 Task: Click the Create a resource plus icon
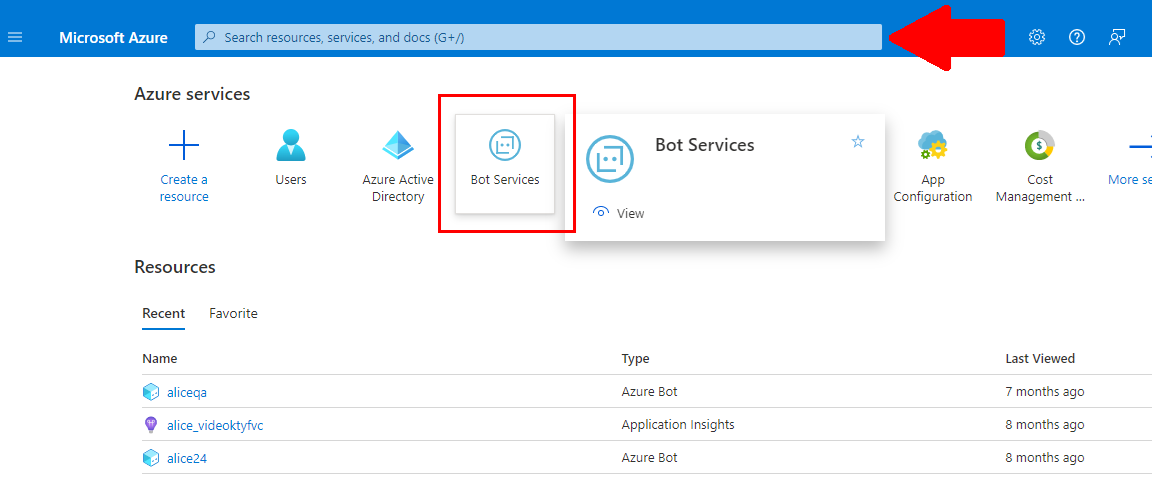184,145
